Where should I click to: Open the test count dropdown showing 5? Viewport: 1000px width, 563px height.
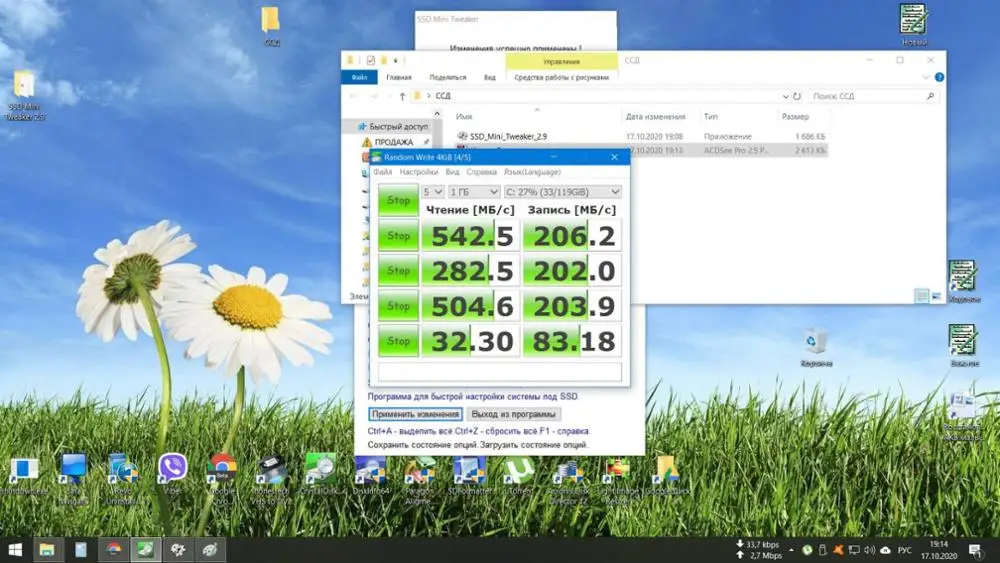[432, 191]
